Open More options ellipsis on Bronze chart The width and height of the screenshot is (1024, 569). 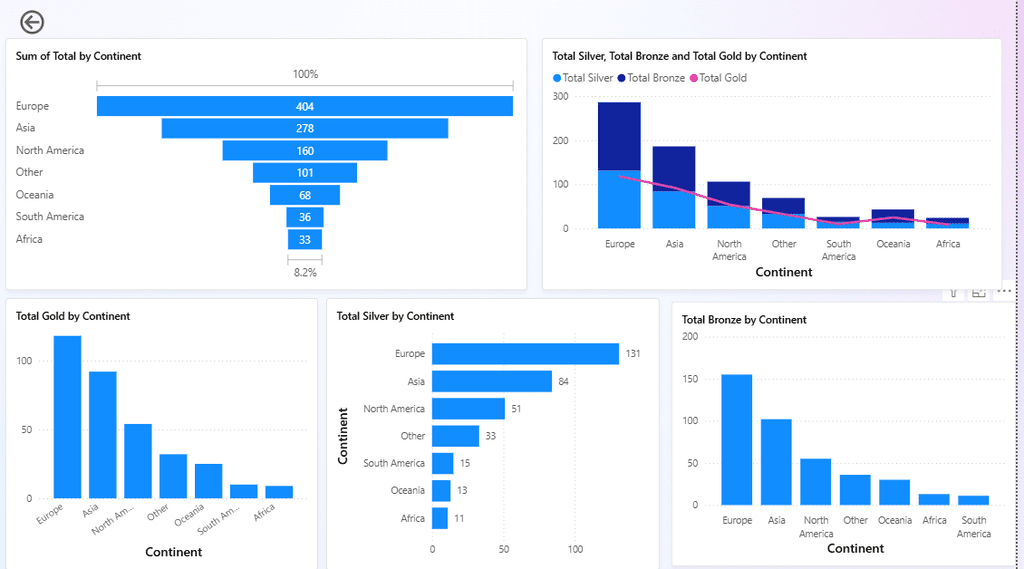pos(1004,291)
